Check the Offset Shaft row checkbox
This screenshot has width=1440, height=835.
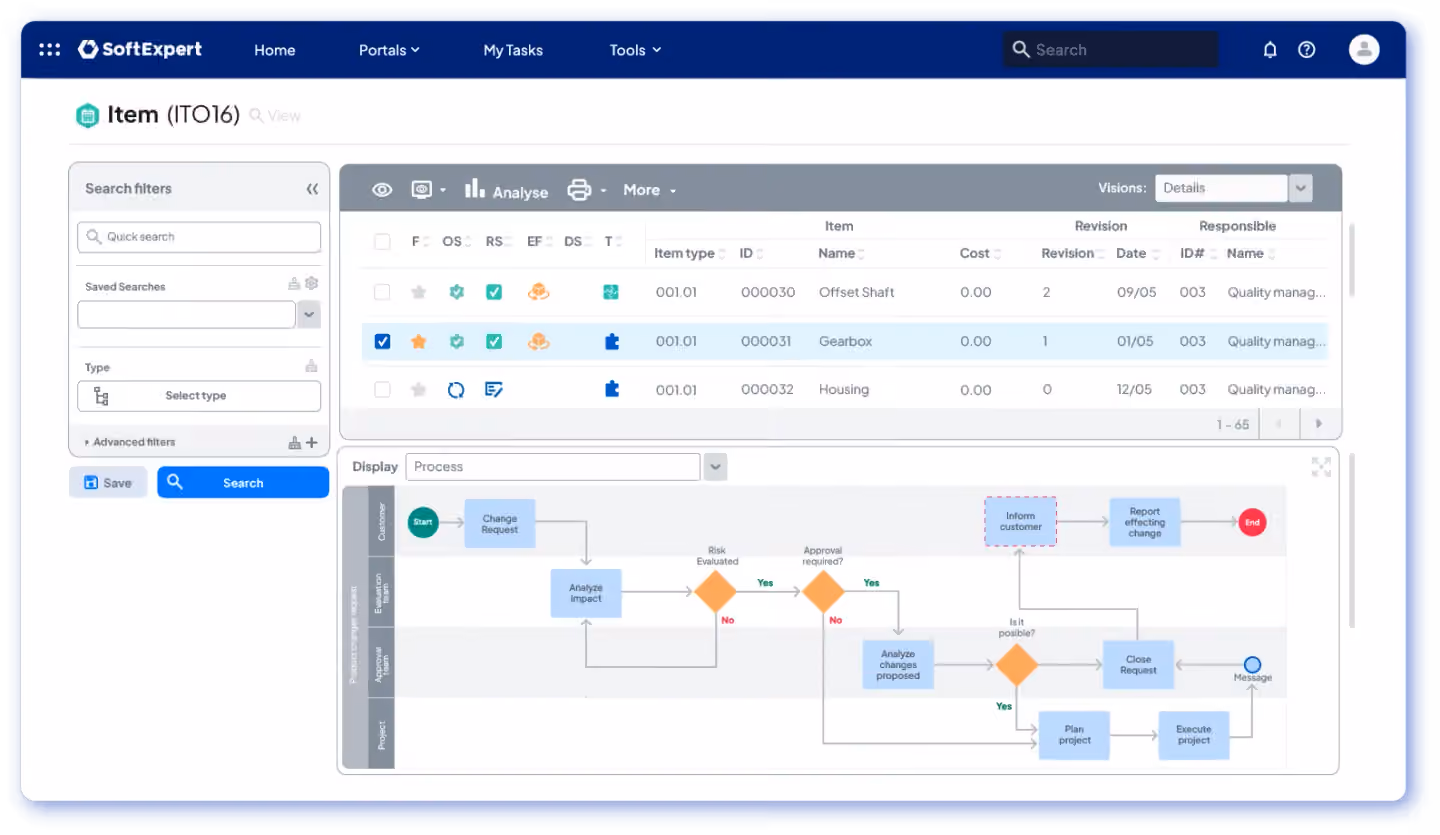tap(382, 292)
